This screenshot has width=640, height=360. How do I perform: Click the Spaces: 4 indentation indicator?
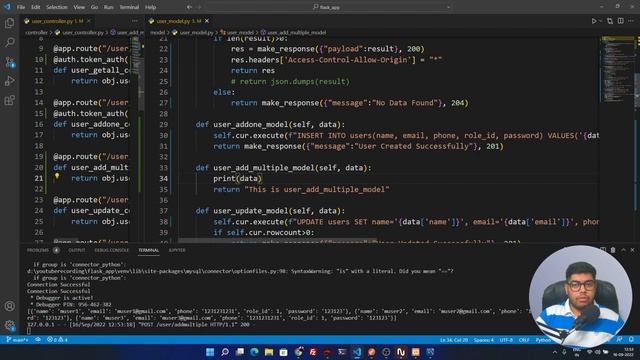484,340
